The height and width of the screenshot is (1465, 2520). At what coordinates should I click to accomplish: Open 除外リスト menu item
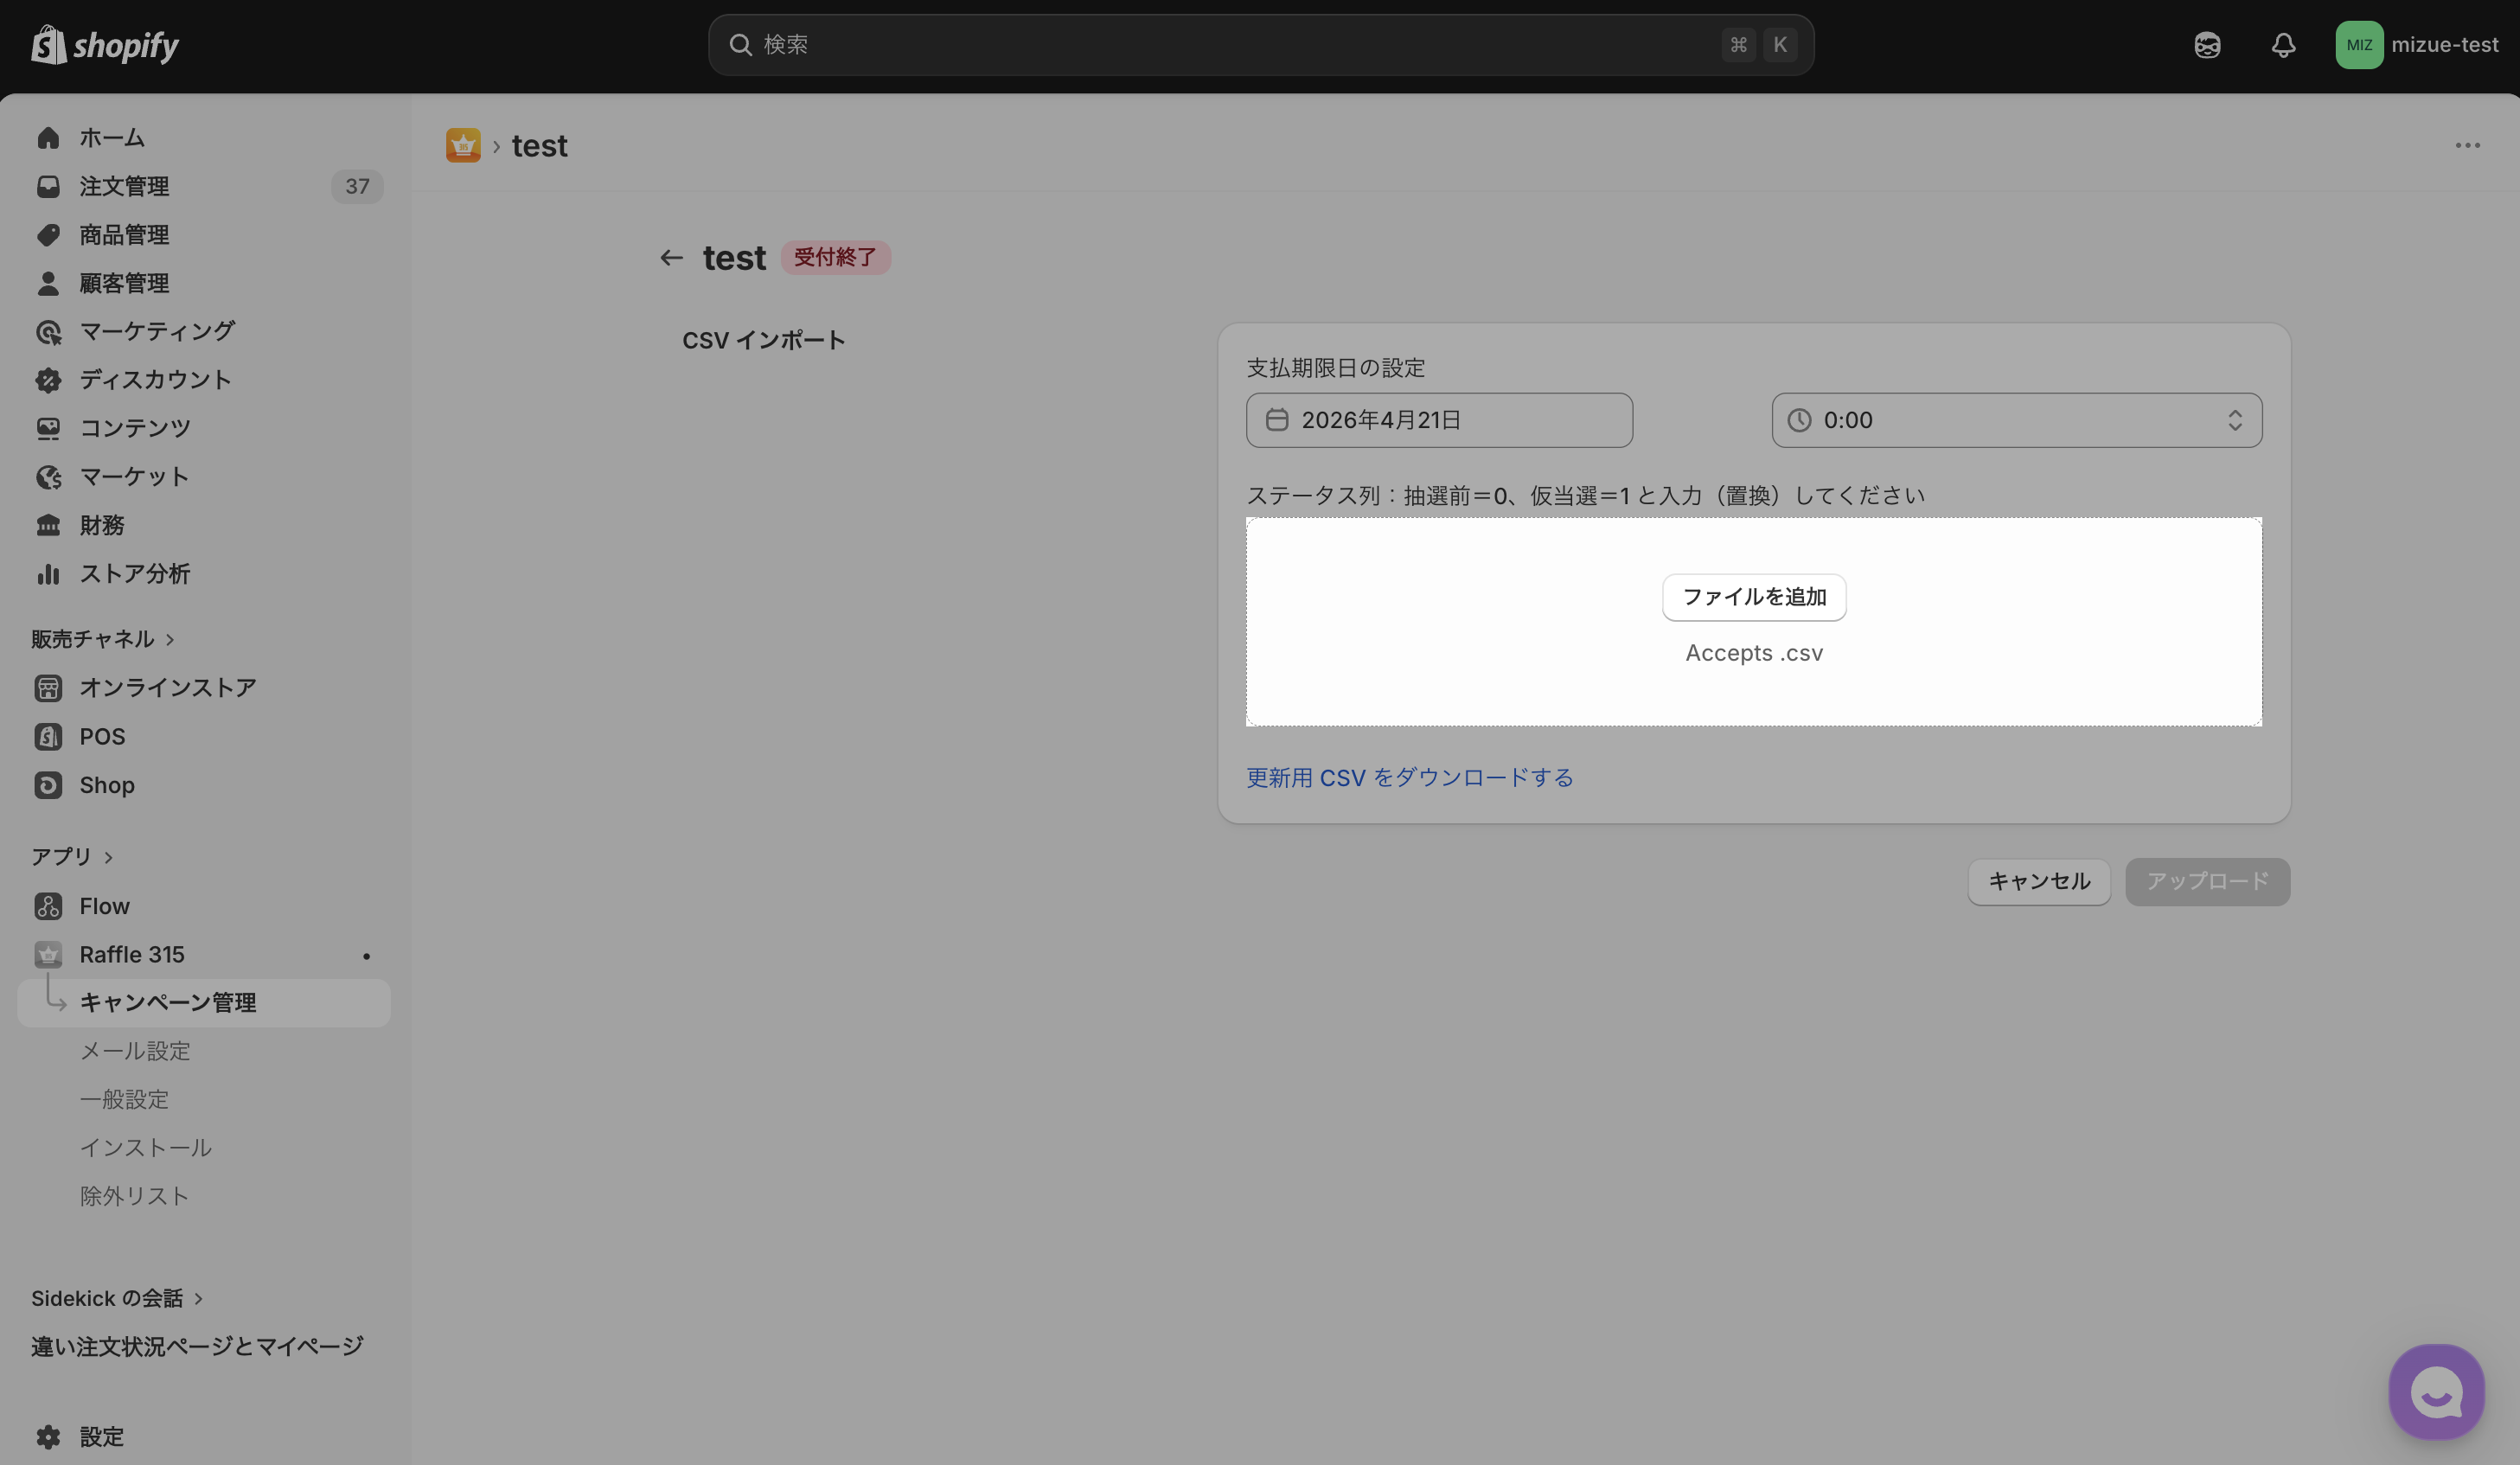134,1196
